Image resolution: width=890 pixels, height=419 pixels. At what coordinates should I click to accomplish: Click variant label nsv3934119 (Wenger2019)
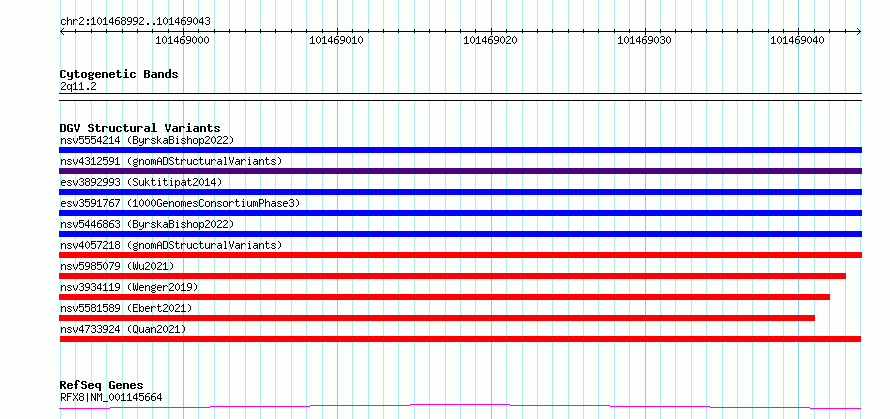coord(129,287)
